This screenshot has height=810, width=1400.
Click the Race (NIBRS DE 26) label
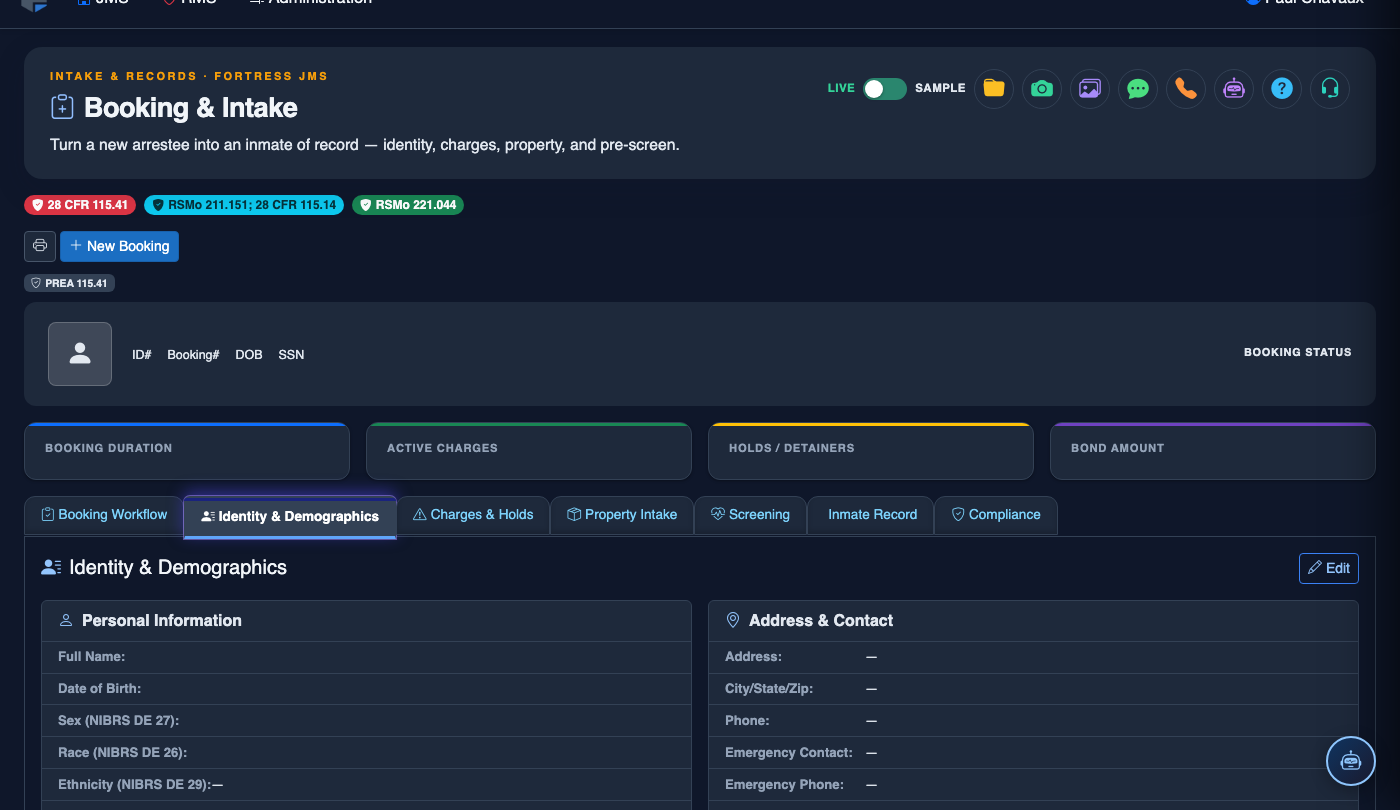coord(123,753)
